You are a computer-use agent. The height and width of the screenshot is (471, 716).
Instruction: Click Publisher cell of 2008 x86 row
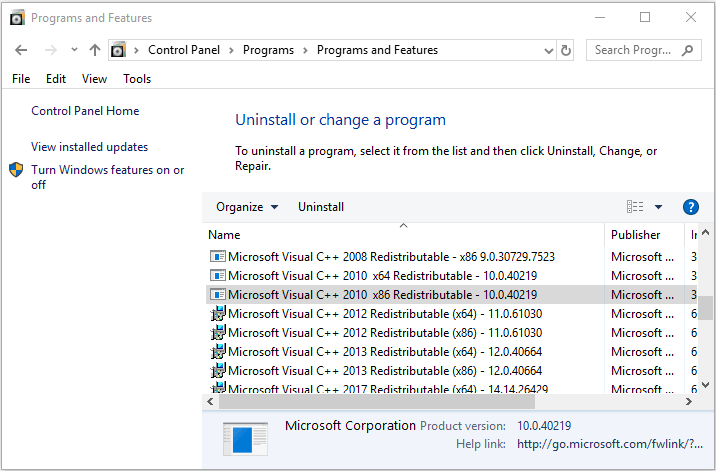(643, 257)
